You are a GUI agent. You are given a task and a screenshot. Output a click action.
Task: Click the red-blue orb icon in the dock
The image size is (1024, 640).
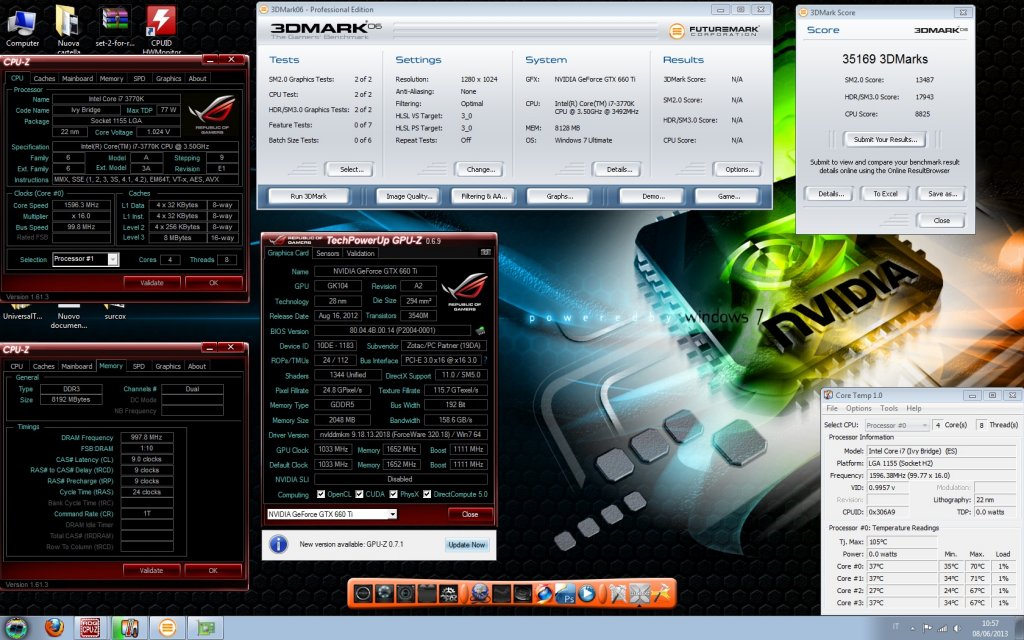543,594
